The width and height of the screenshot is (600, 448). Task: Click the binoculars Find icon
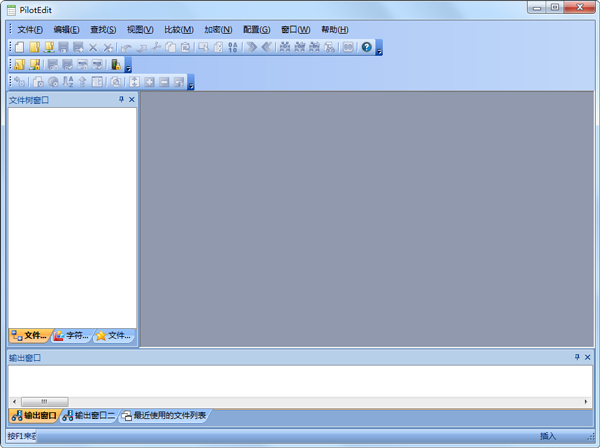[285, 47]
